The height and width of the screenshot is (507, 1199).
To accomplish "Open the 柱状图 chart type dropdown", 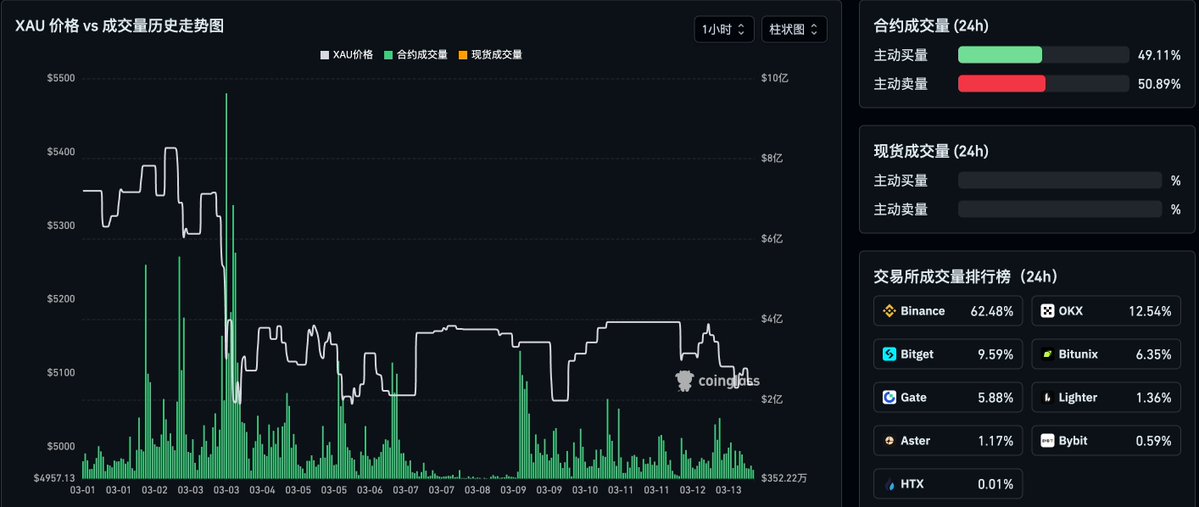I will pos(794,29).
